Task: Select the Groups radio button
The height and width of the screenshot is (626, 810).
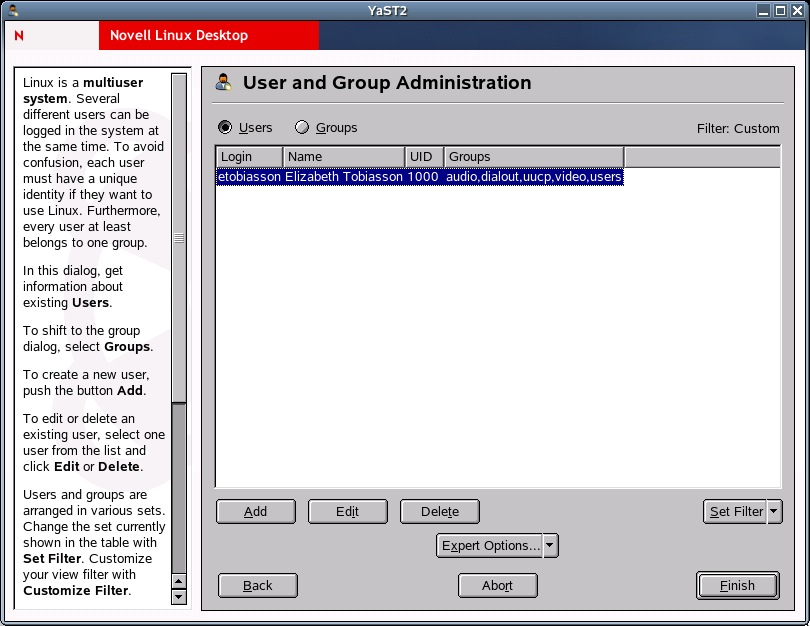Action: (x=302, y=127)
